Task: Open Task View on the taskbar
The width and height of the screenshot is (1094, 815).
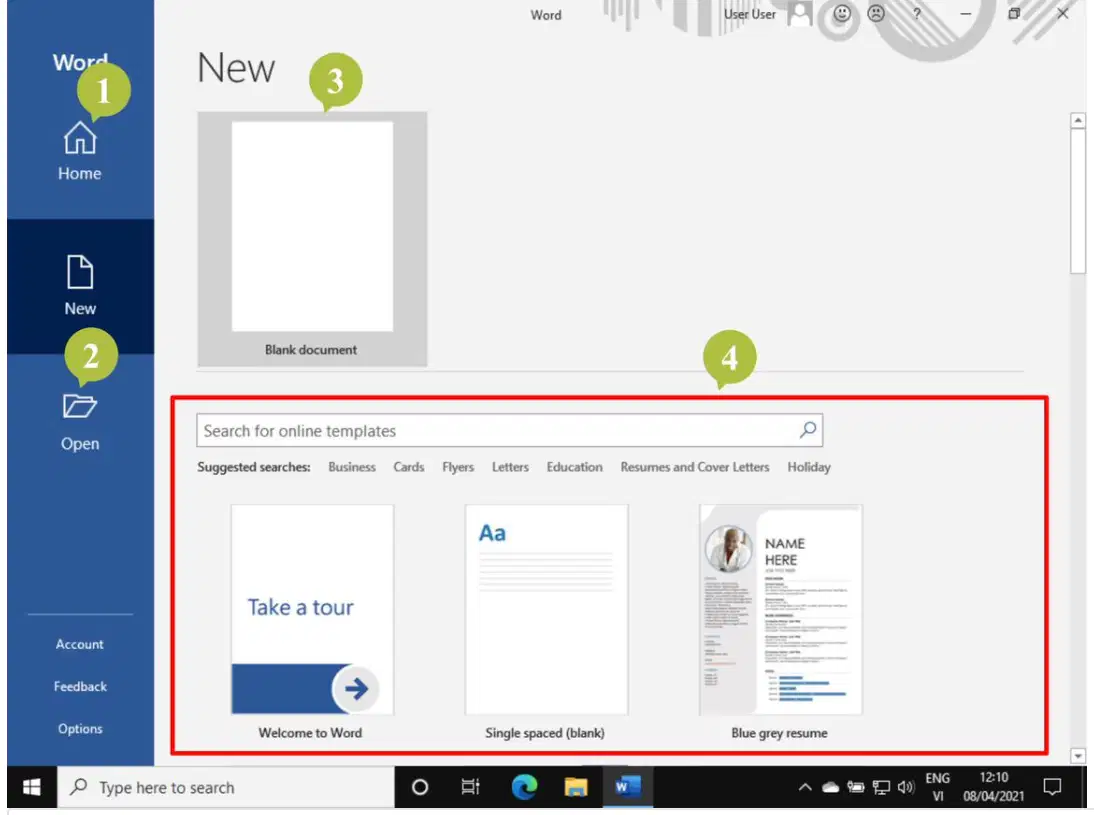Action: 470,787
